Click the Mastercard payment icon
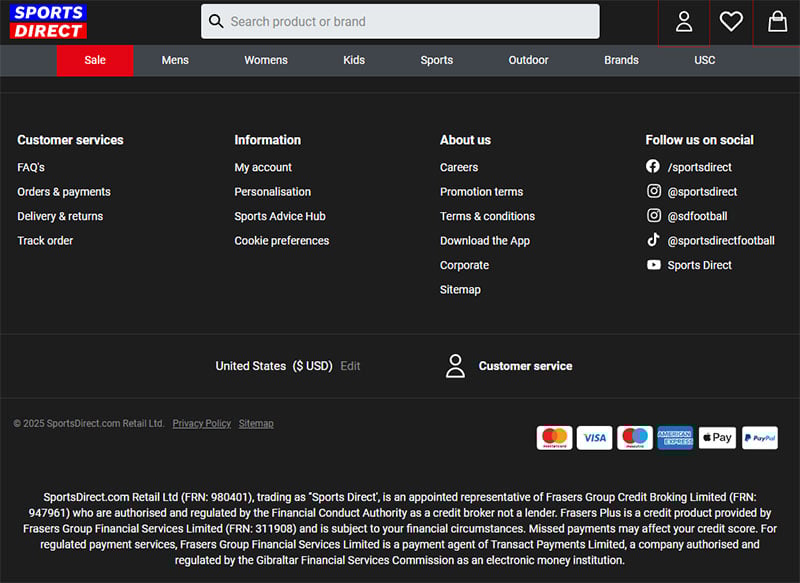 [554, 438]
